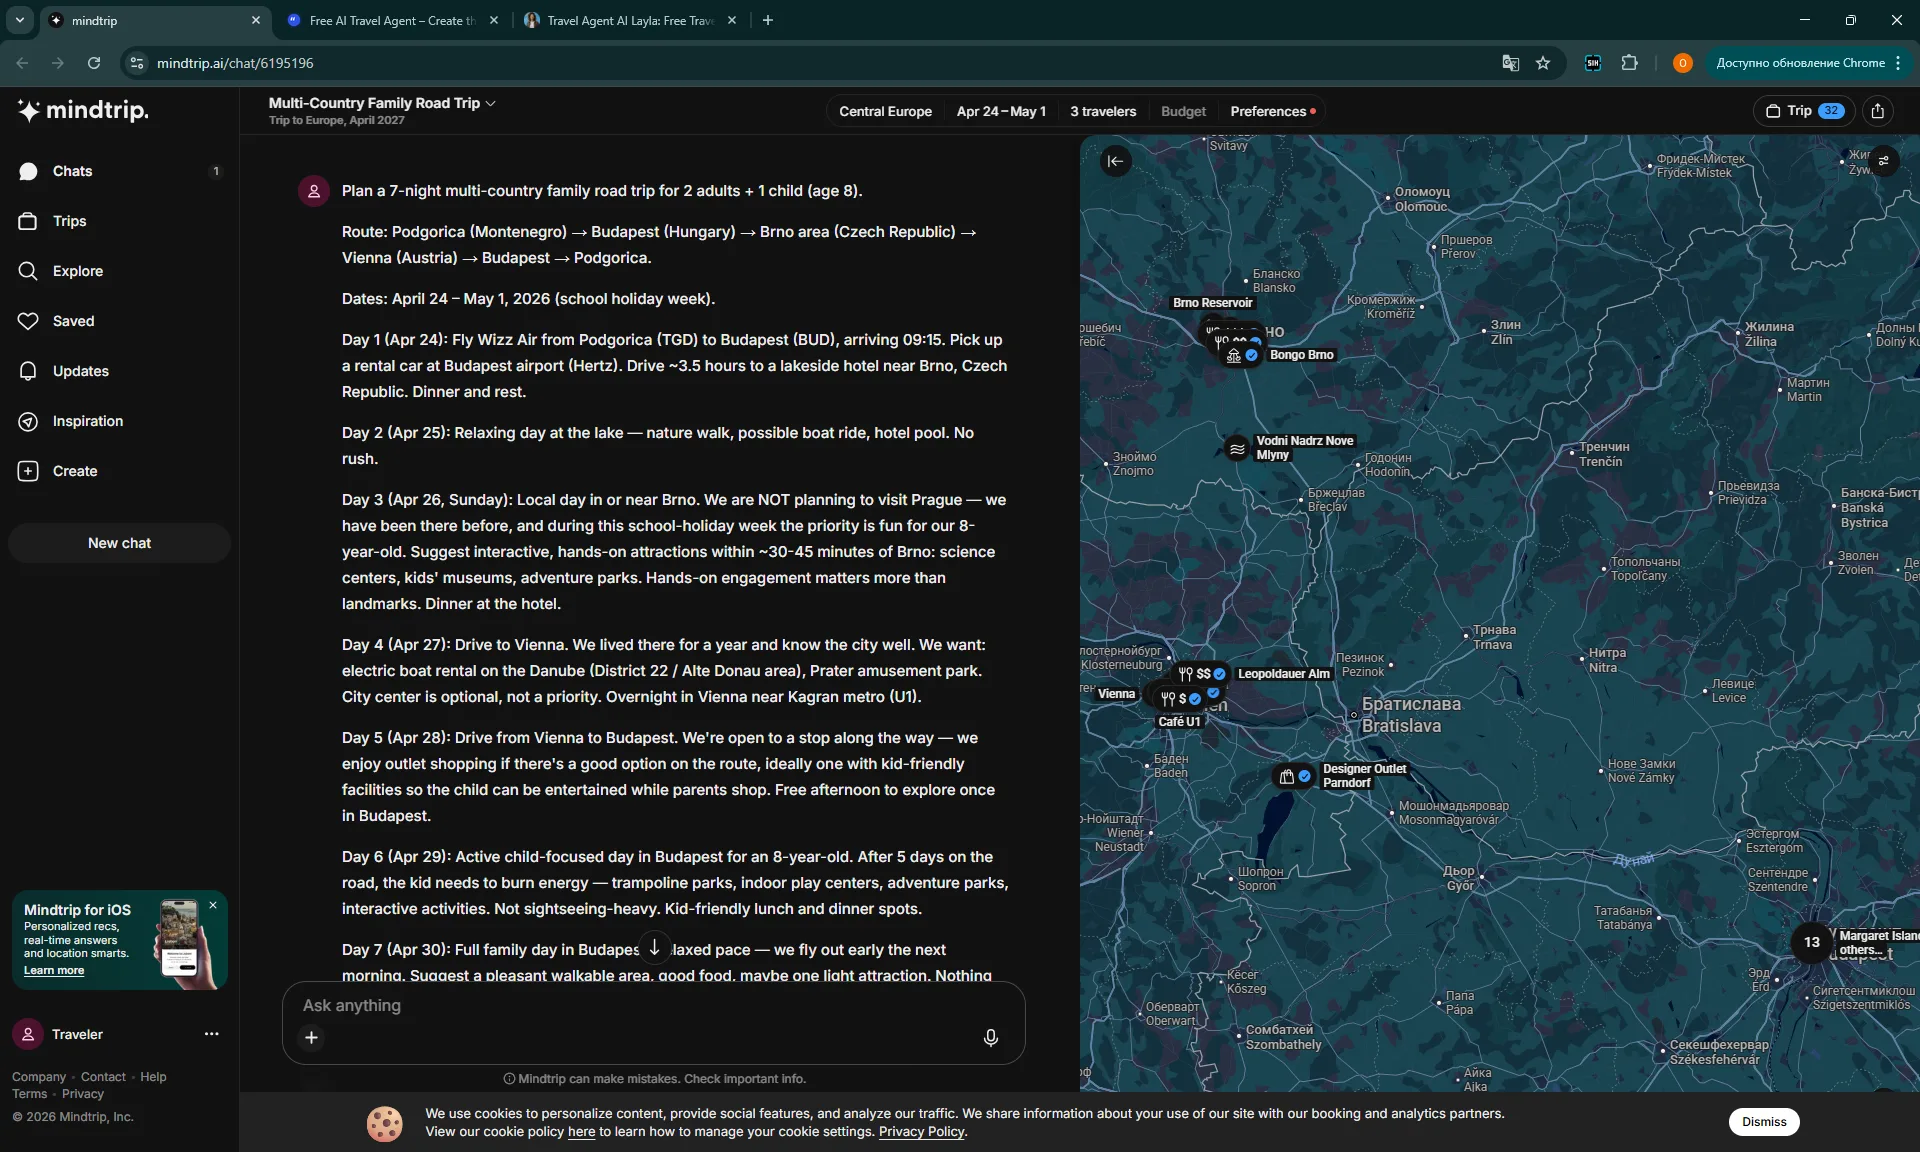Start a New chat

[x=119, y=543]
